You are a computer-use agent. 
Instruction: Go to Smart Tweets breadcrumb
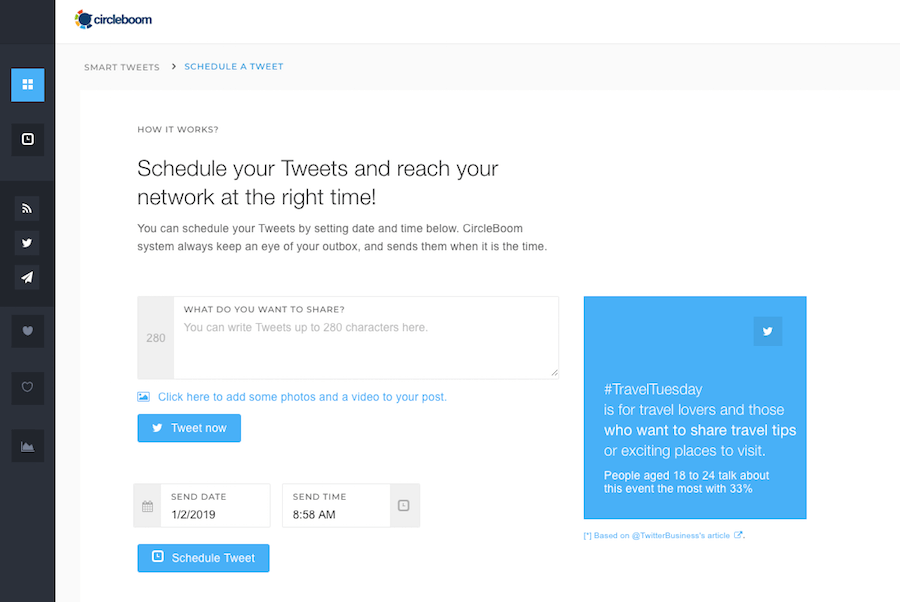tap(122, 67)
